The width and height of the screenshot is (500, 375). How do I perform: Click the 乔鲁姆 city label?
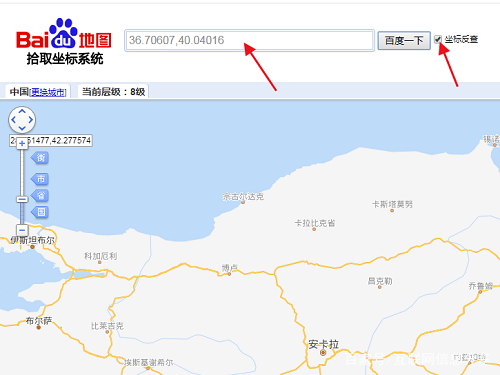point(480,286)
